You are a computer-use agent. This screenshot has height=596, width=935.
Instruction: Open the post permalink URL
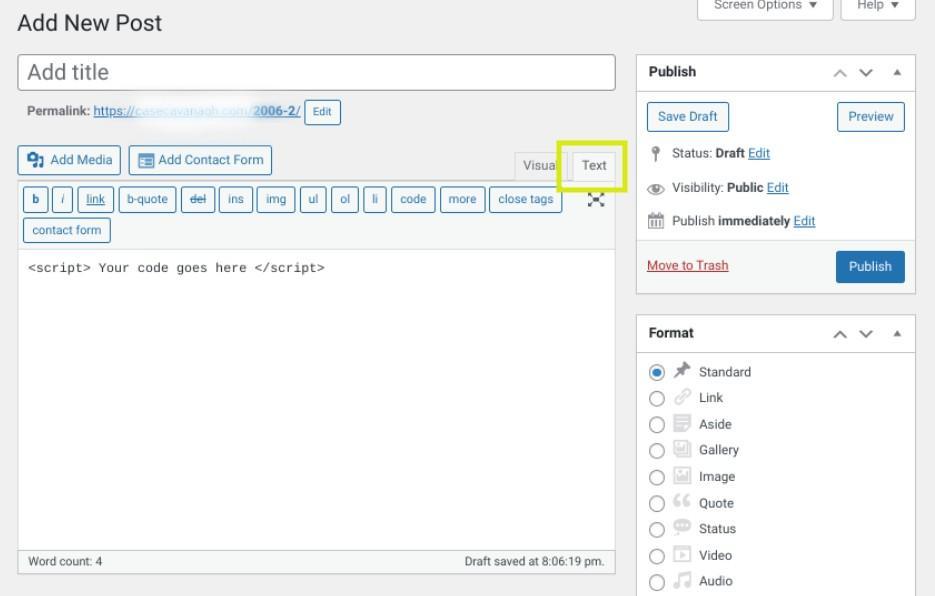[x=197, y=111]
